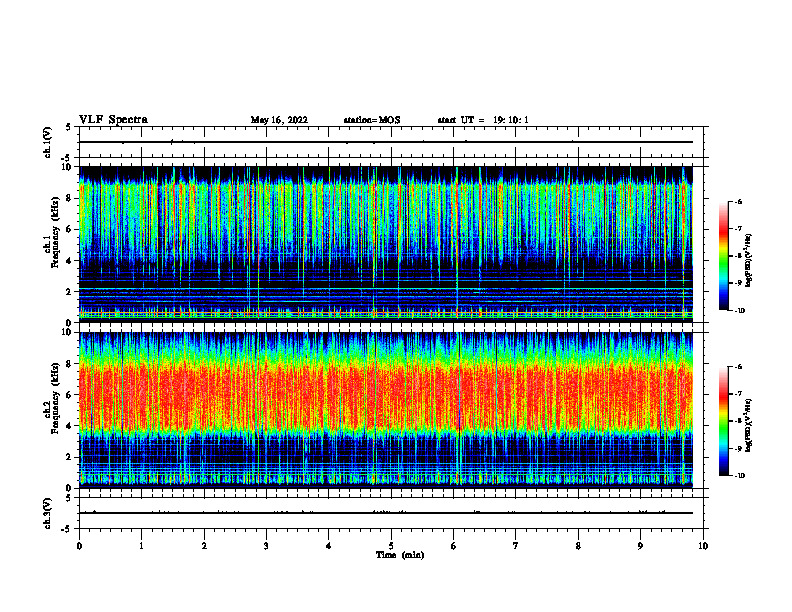The image size is (792, 612).
Task: Click the ch.2 spectrogram color scale bar
Action: point(724,421)
